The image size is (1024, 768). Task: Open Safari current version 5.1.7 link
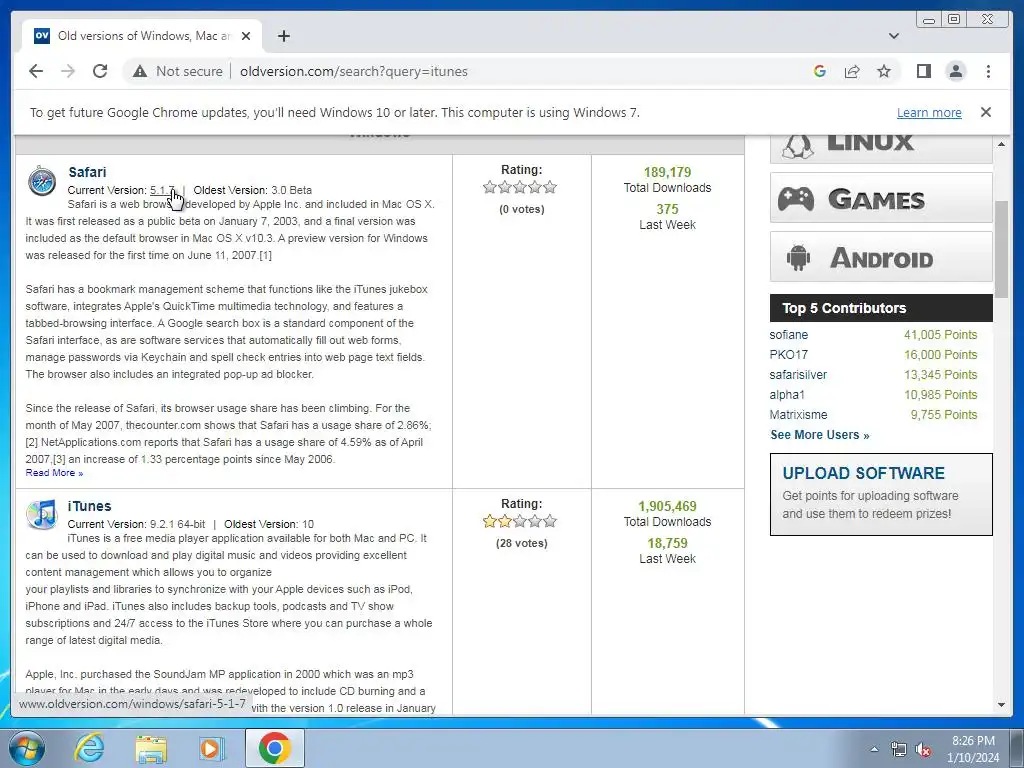163,190
